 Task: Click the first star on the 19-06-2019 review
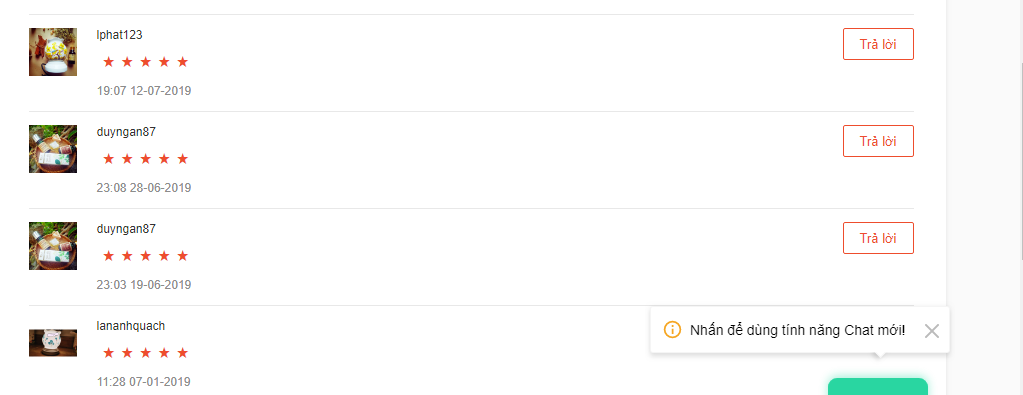[x=108, y=256]
